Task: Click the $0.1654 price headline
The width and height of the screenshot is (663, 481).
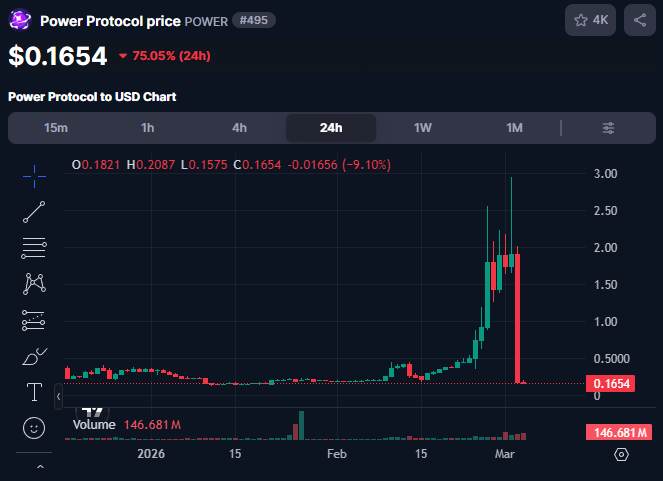Action: [58, 56]
